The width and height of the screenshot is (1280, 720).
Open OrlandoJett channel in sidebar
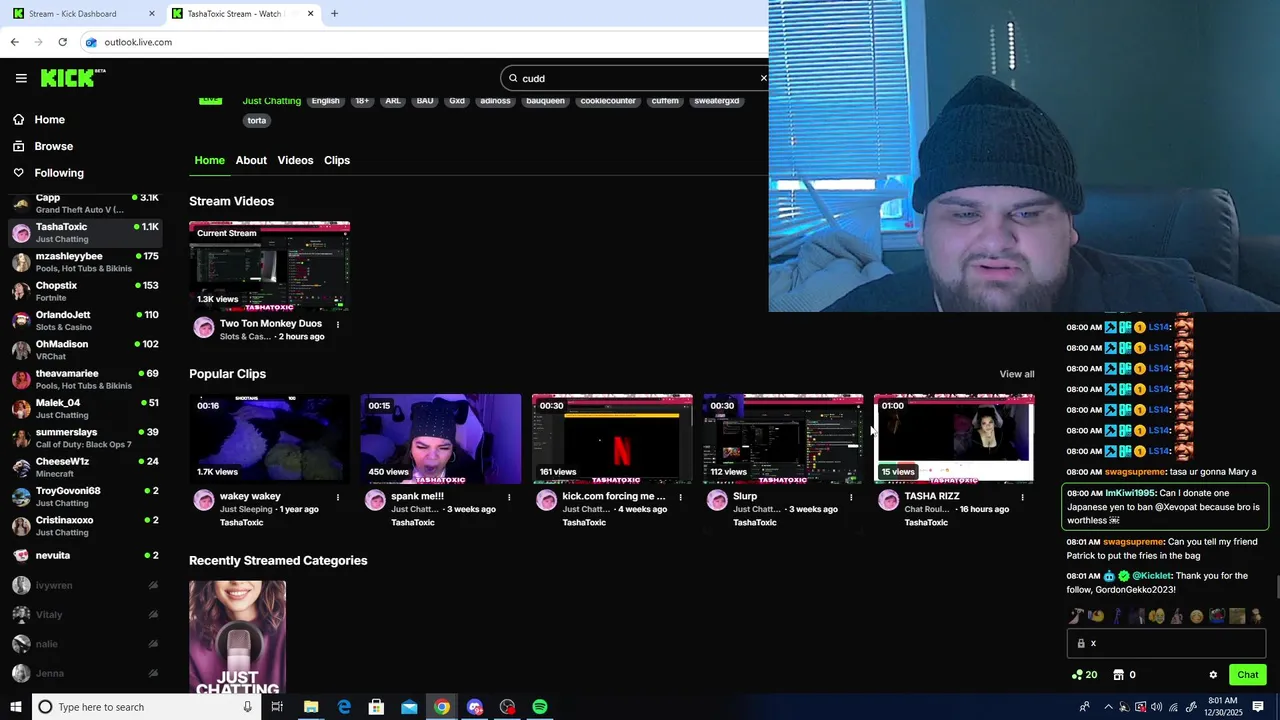[85, 320]
